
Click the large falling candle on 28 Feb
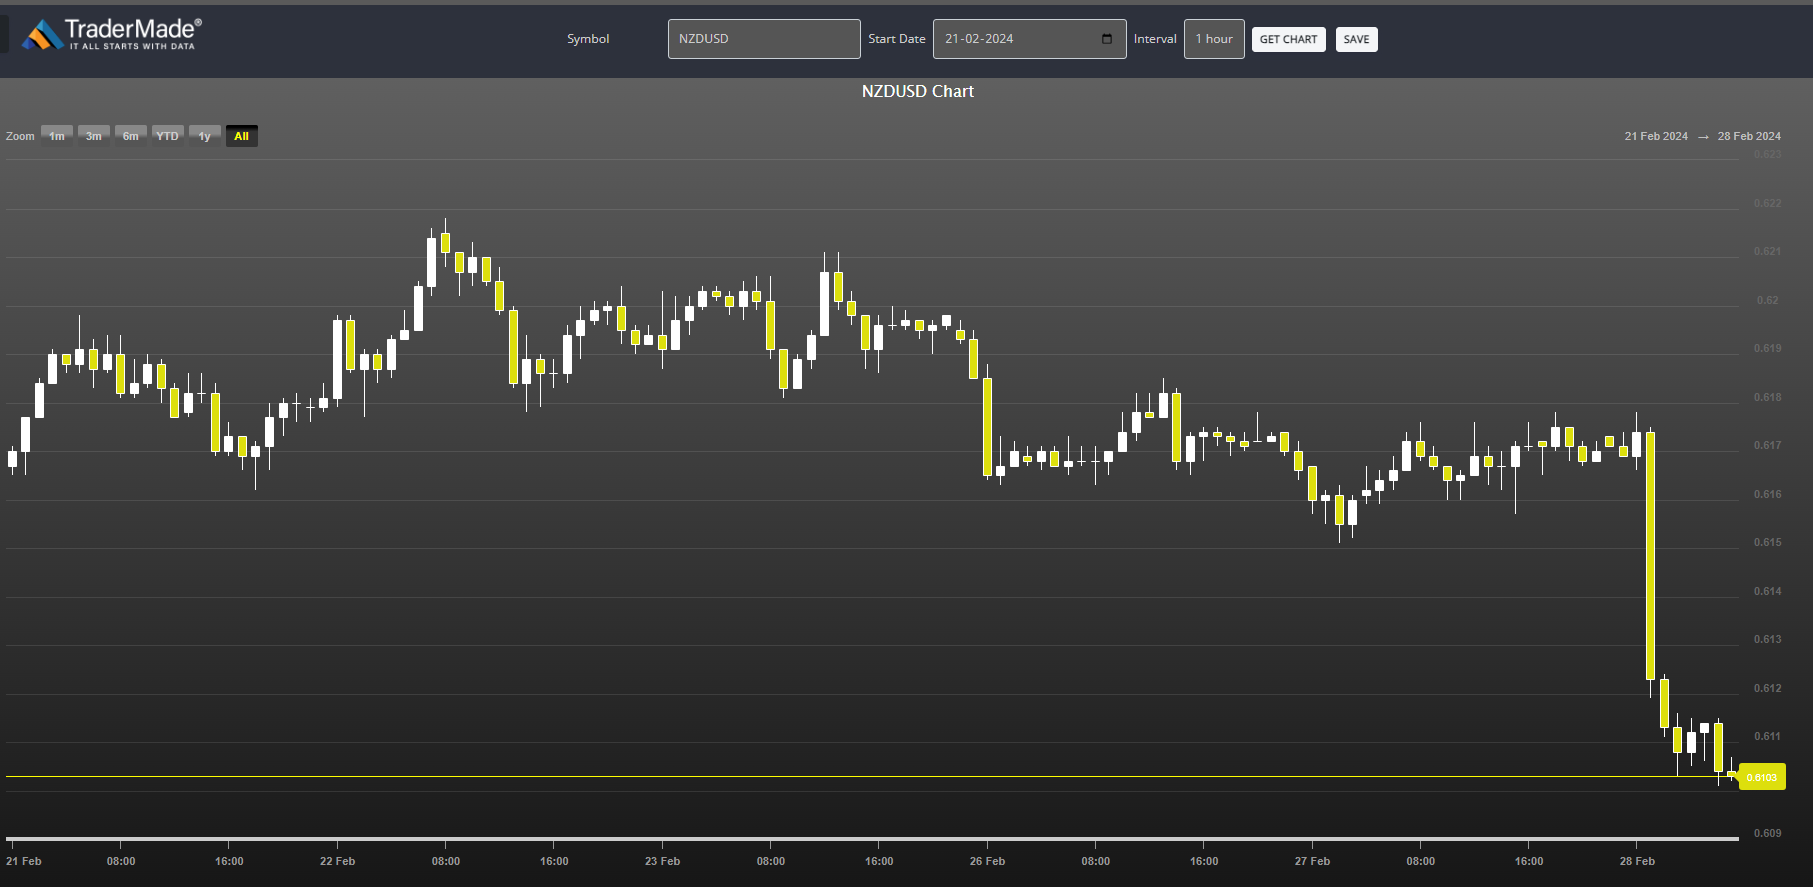tap(1650, 555)
